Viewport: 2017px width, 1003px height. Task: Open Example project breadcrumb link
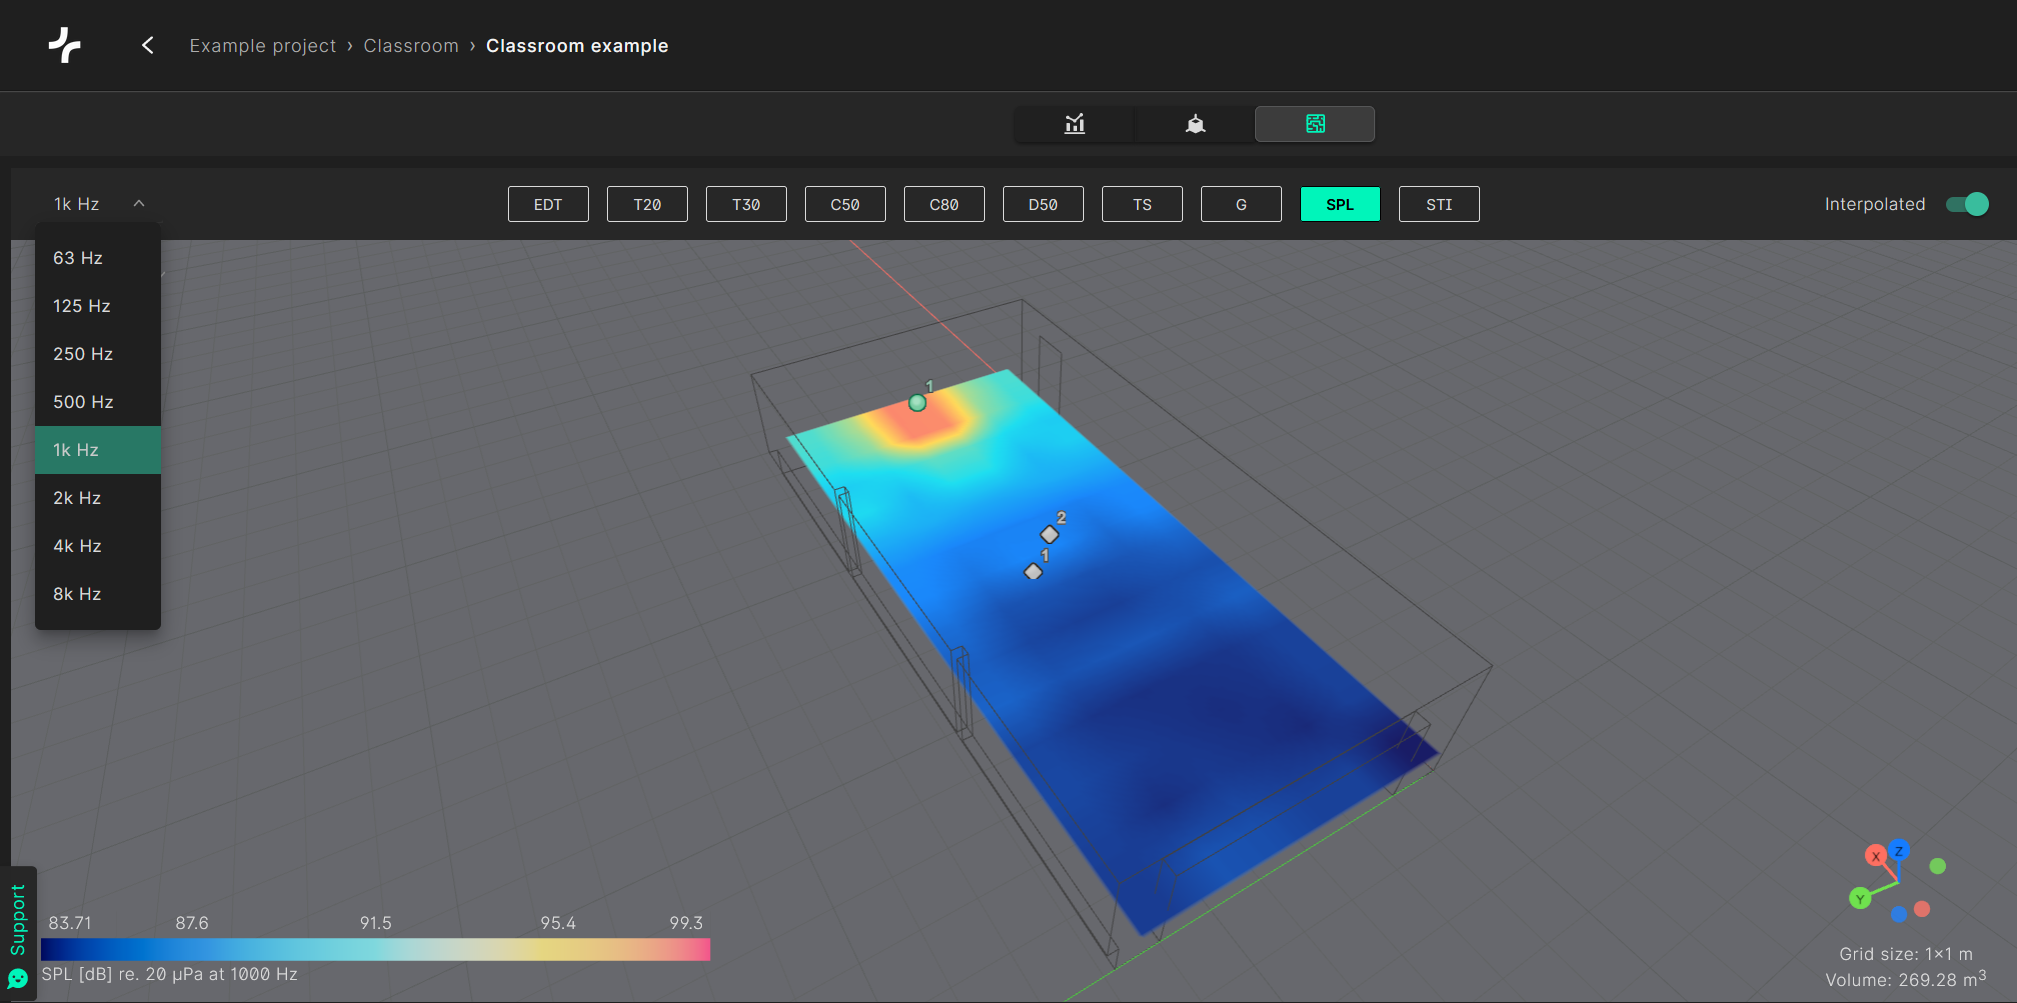263,46
